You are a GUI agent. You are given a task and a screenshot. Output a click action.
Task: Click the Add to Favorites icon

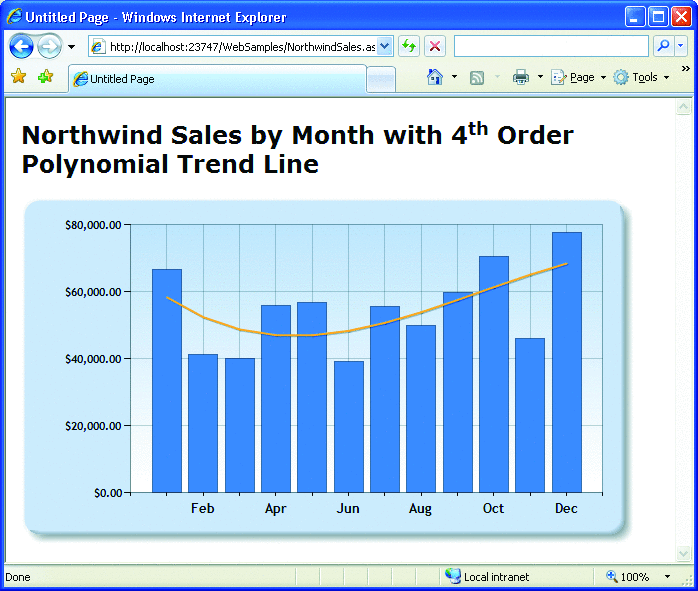pos(45,77)
